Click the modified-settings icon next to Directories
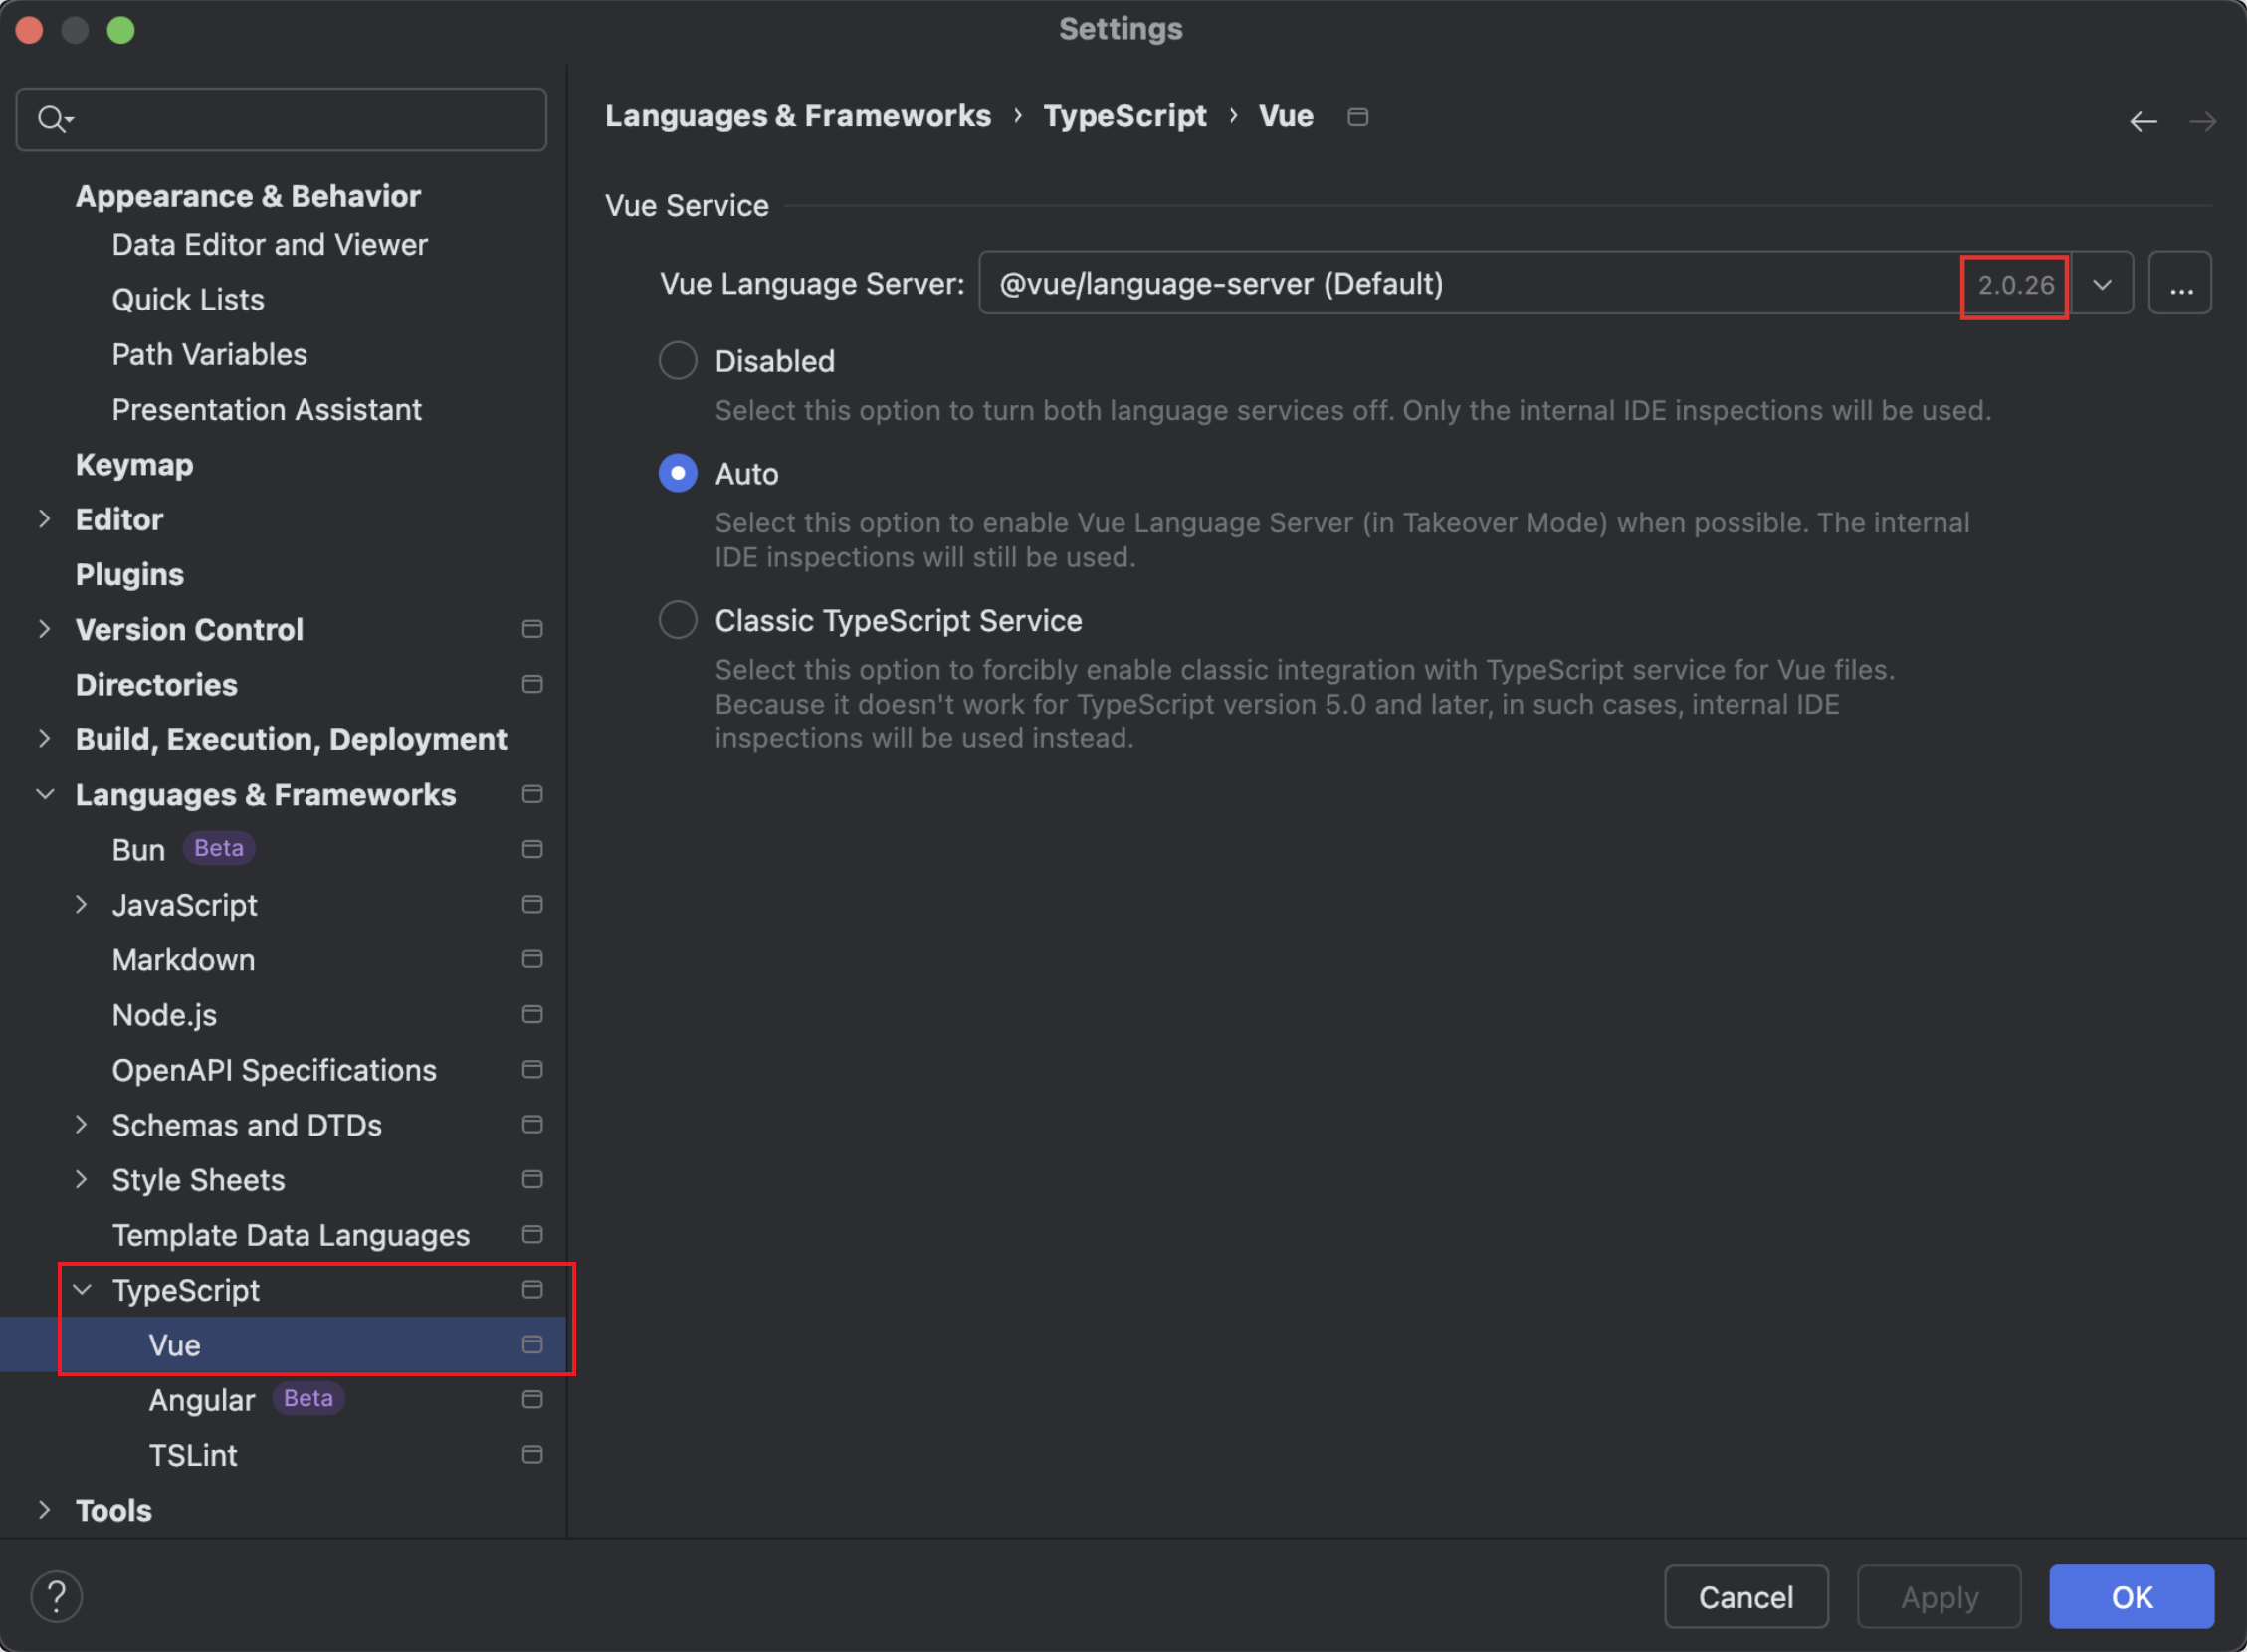 (x=532, y=684)
